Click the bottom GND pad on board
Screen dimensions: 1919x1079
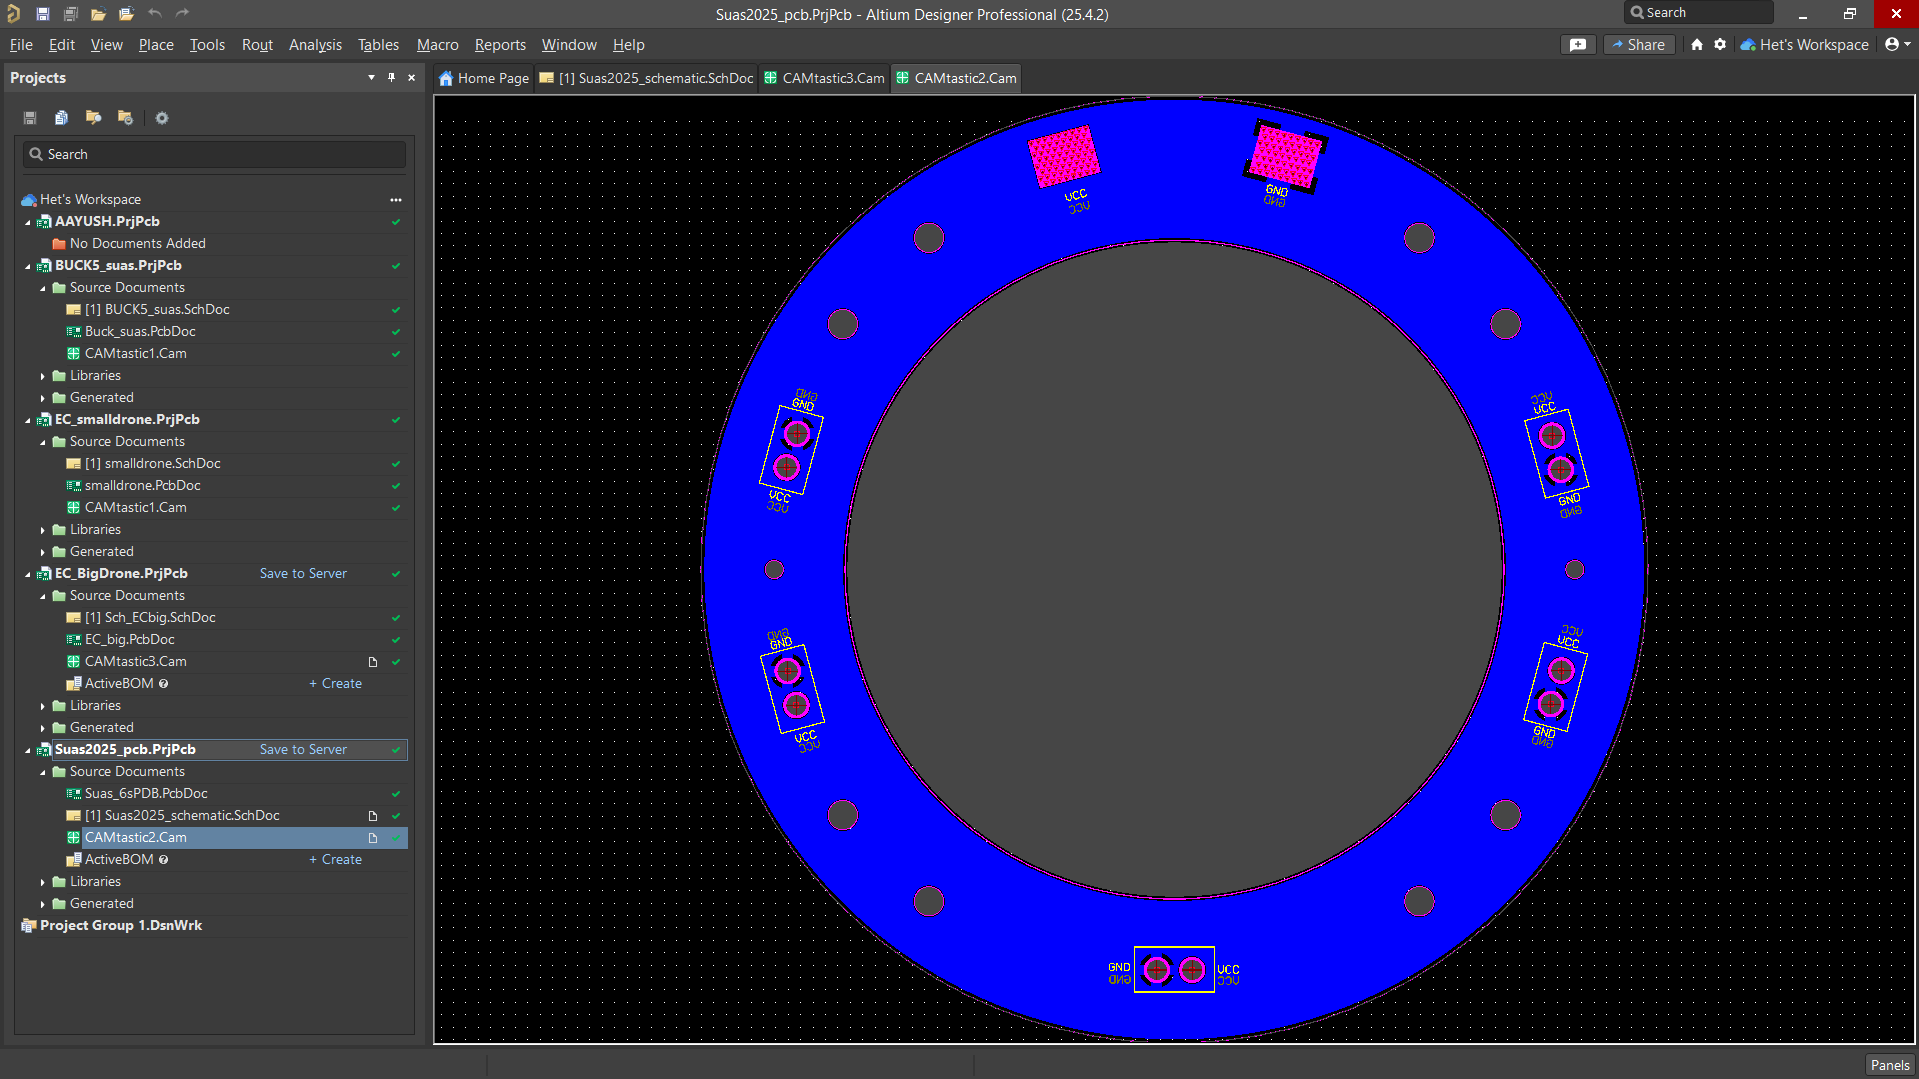(1157, 969)
